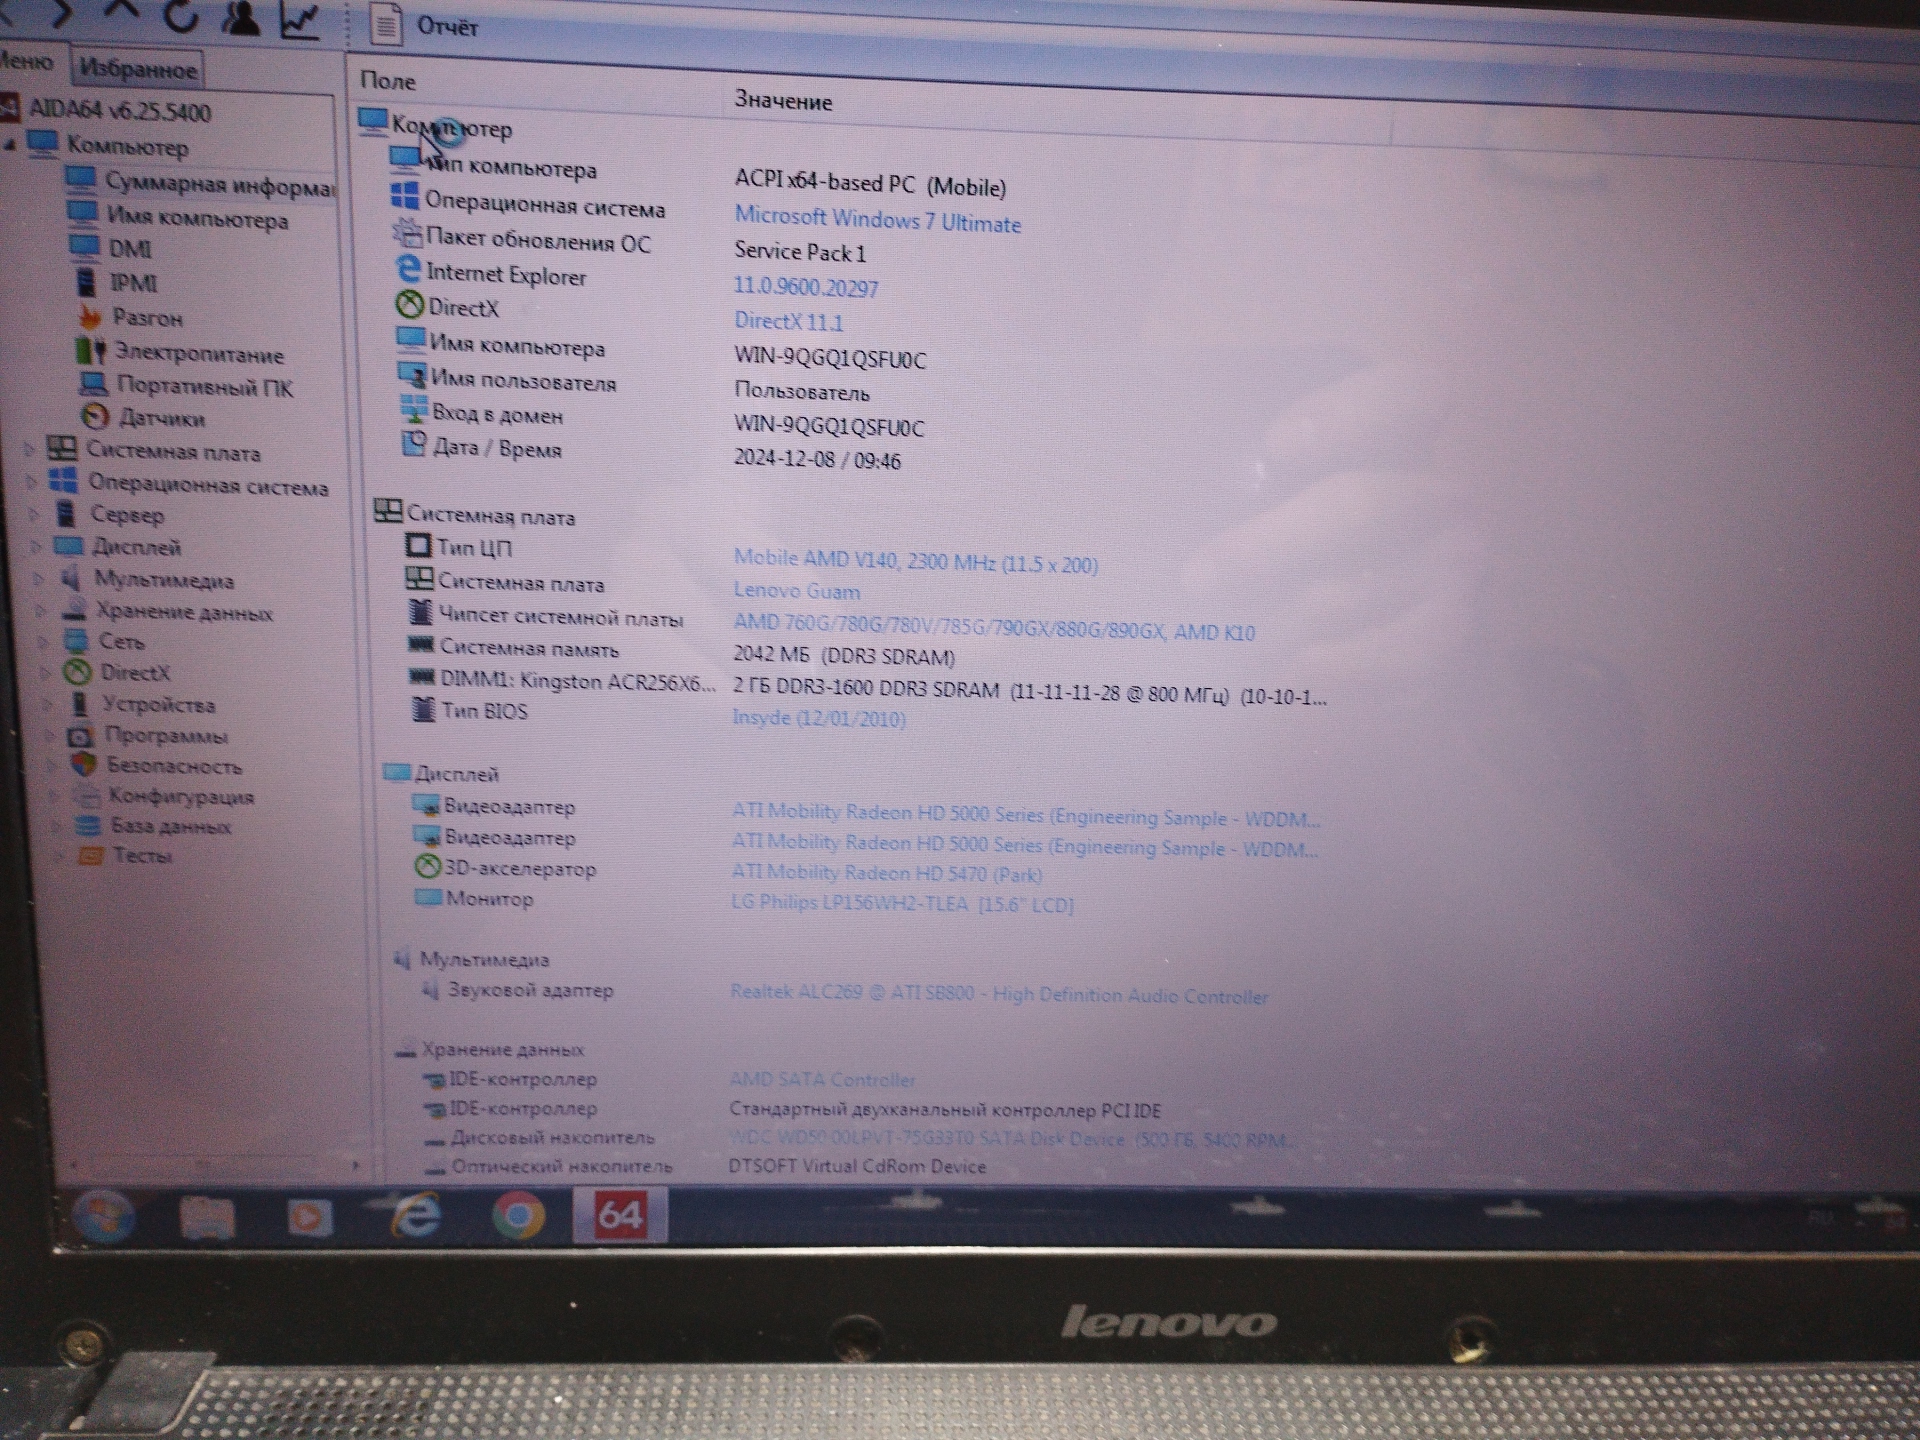This screenshot has height=1440, width=1920.
Task: Click the DirectX row icon in report
Action: [x=410, y=304]
